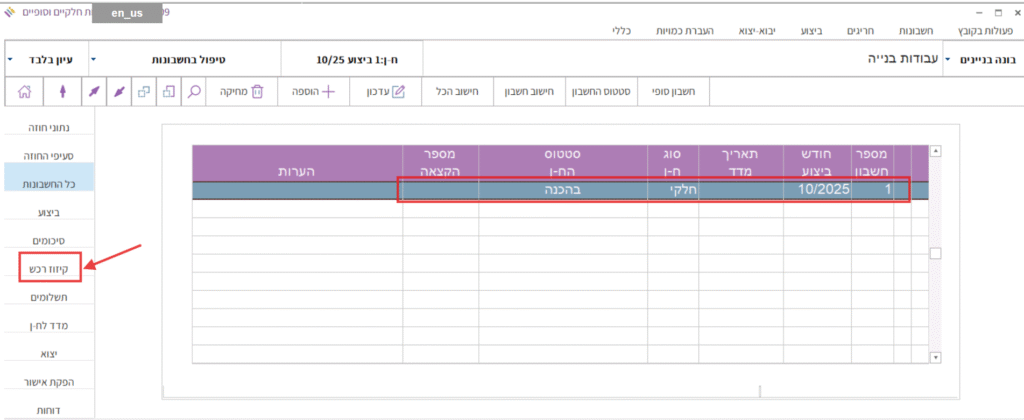Click the table scrollbar down arrow
The height and width of the screenshot is (420, 1024).
pyautogui.click(x=936, y=357)
